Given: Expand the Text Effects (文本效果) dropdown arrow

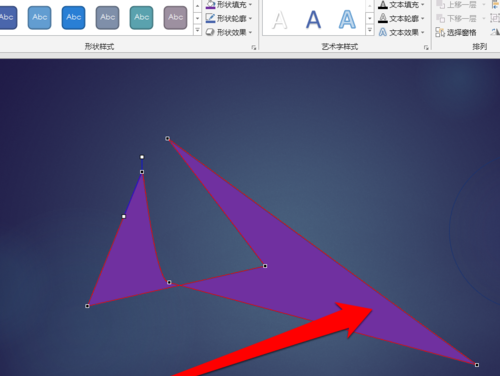Looking at the screenshot, I should click(423, 32).
